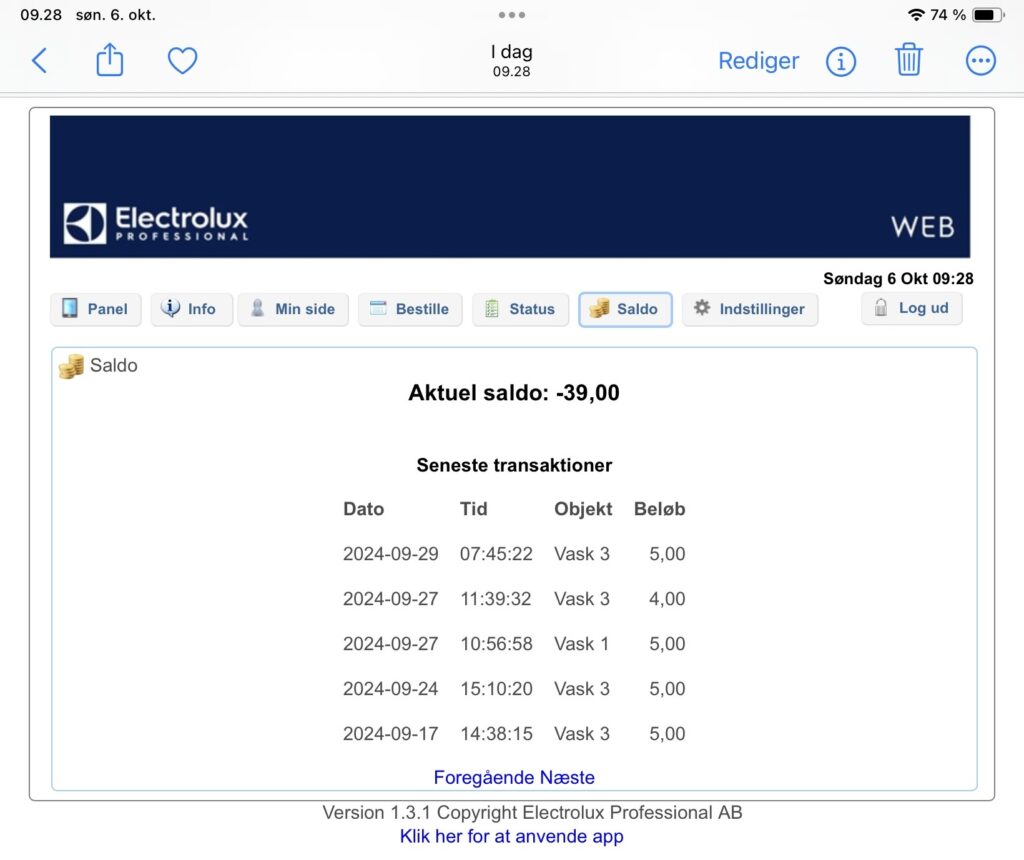1024x860 pixels.
Task: Open Indstillinger settings tab
Action: tap(750, 309)
